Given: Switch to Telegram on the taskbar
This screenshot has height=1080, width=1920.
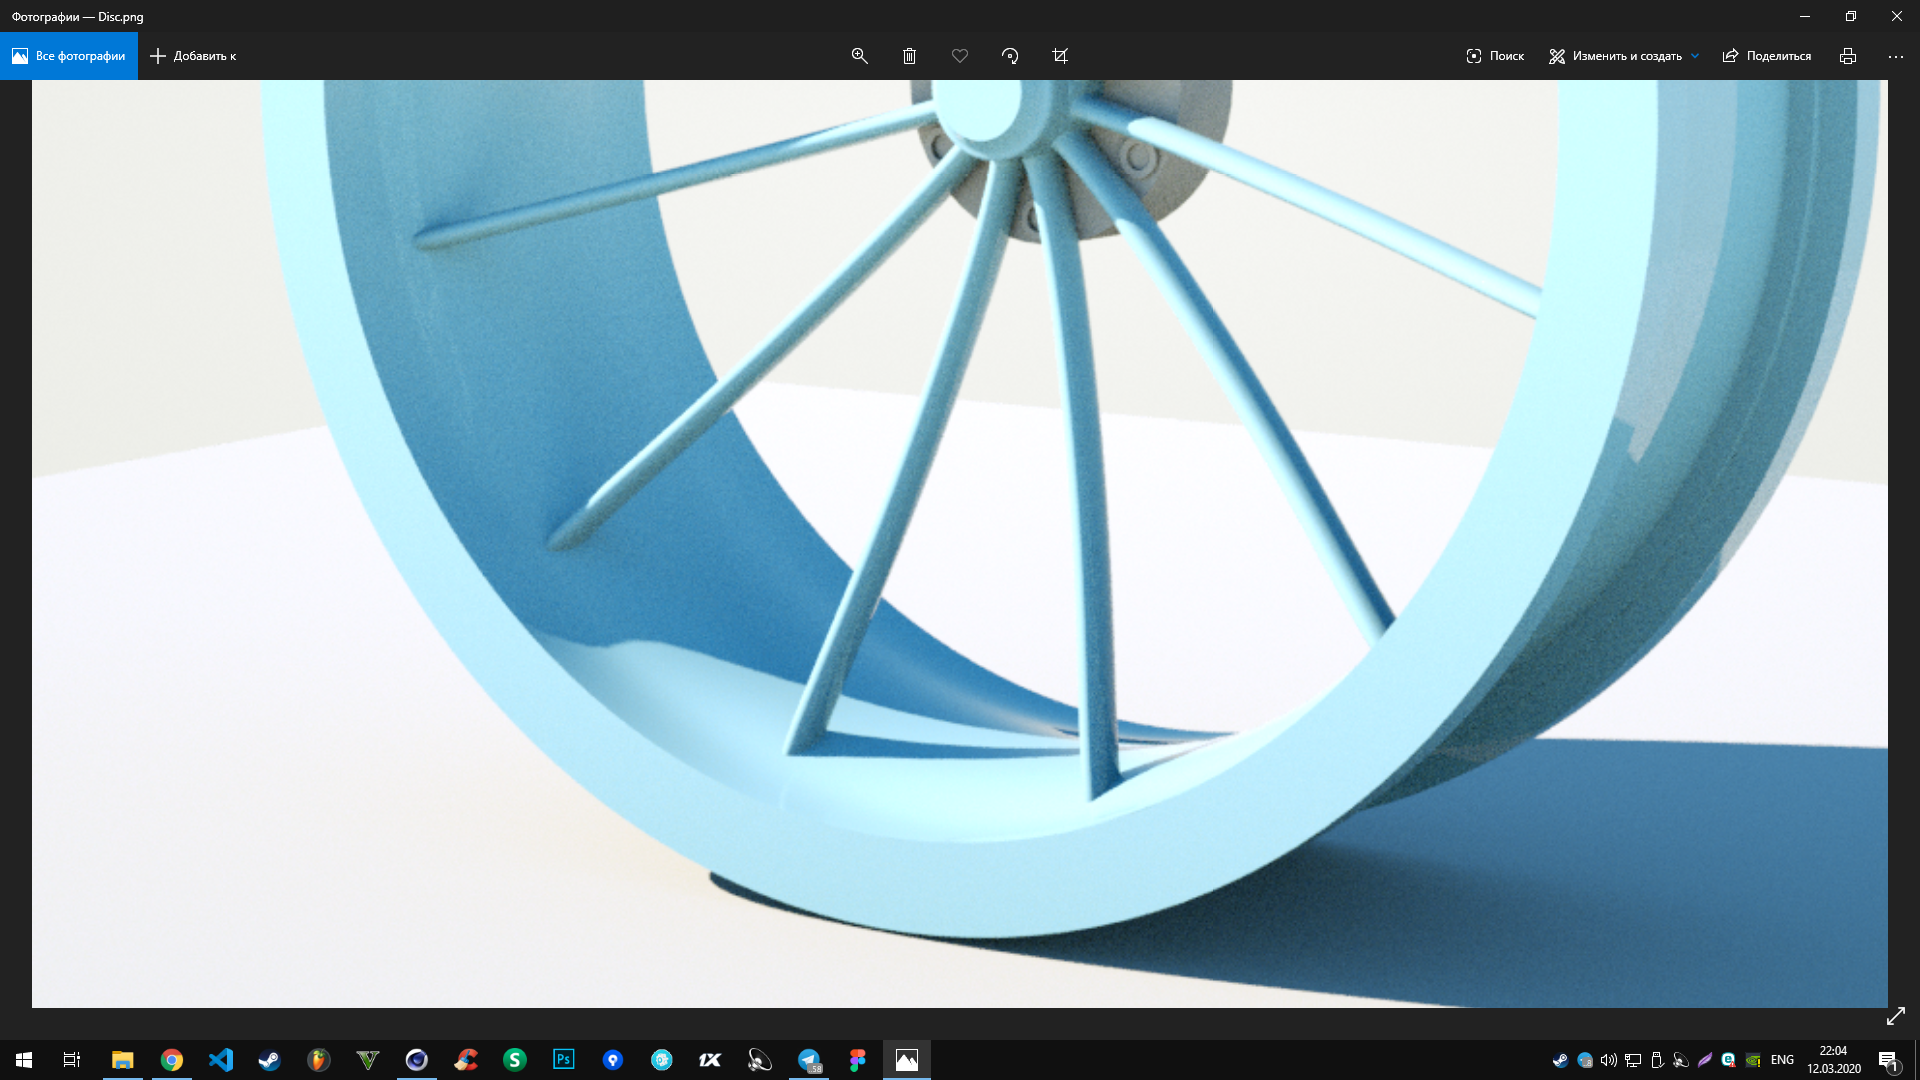Looking at the screenshot, I should 809,1060.
